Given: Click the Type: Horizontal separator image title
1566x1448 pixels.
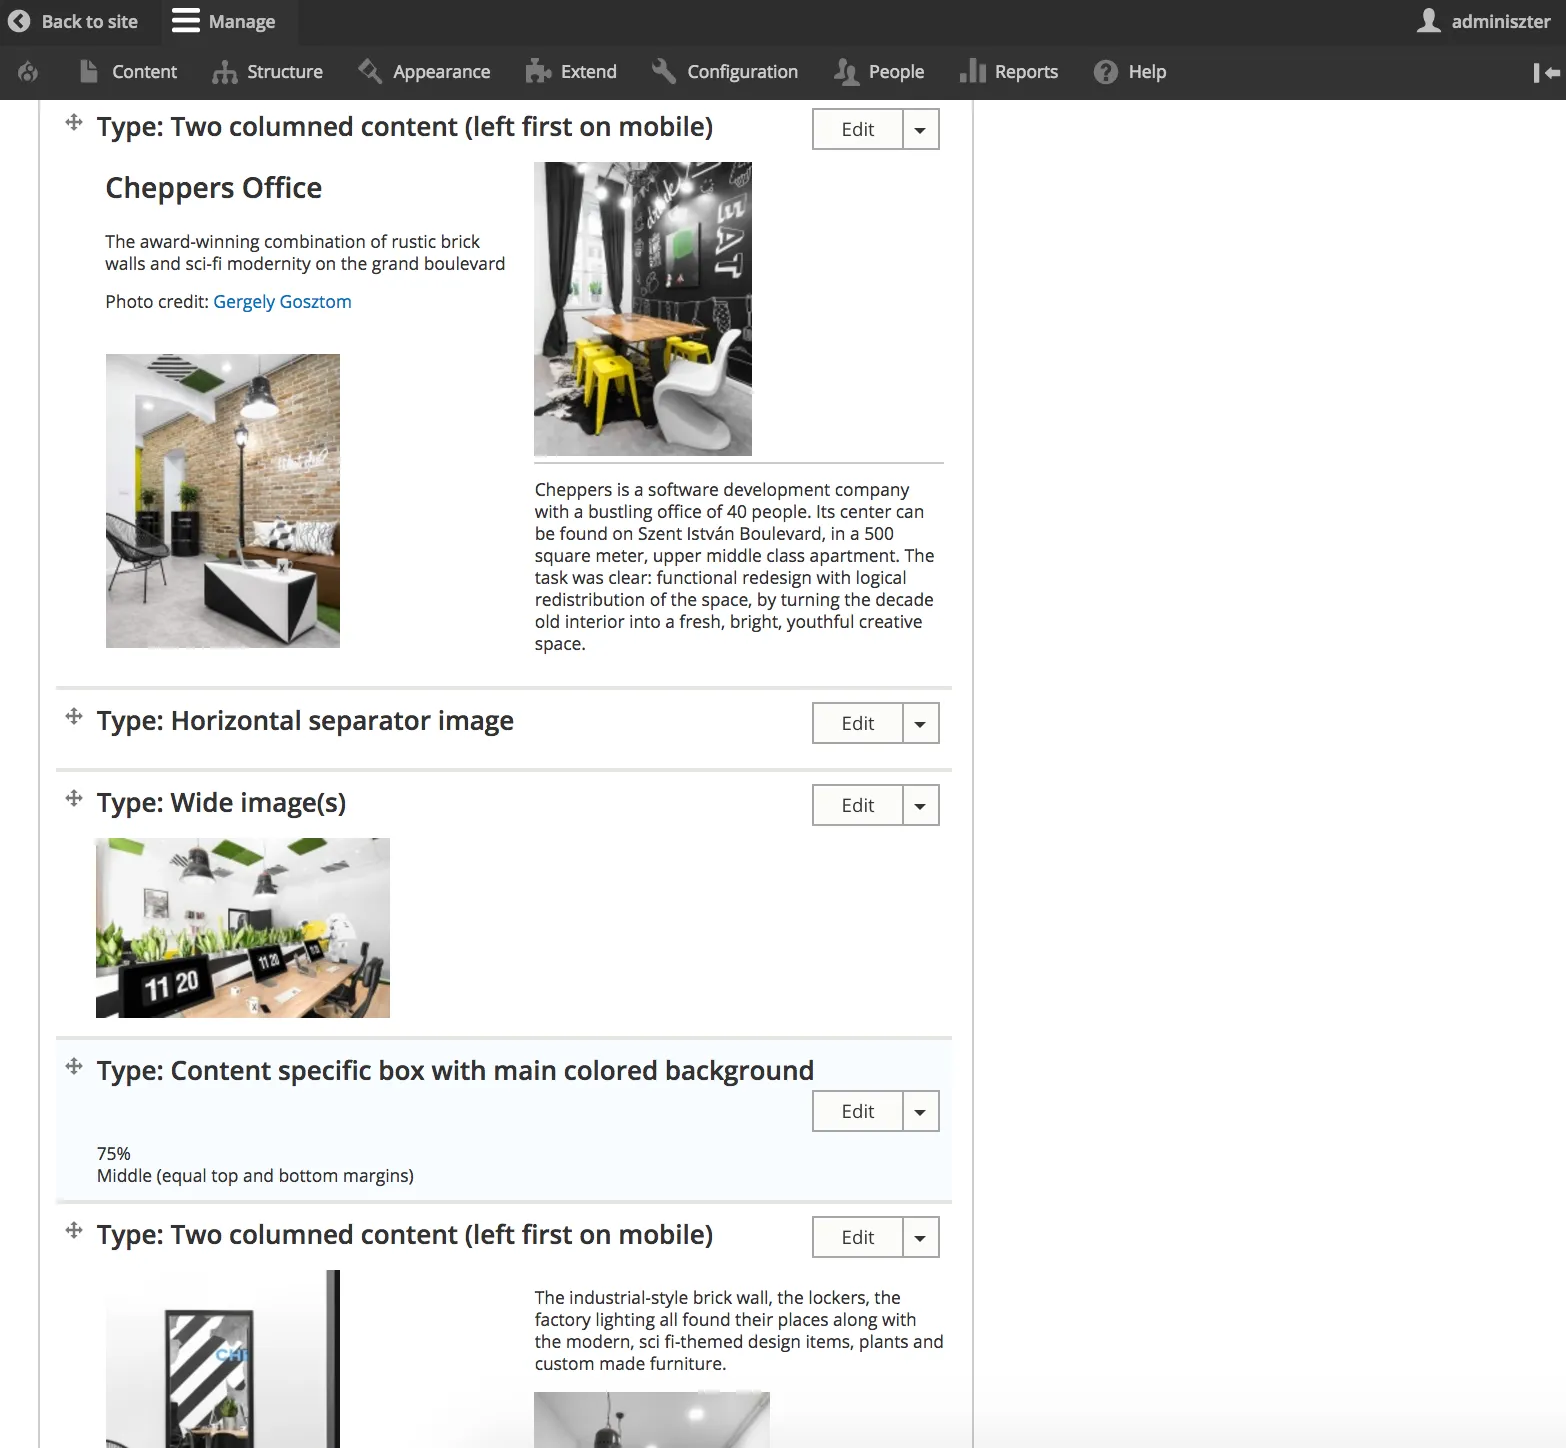Looking at the screenshot, I should click(x=305, y=721).
